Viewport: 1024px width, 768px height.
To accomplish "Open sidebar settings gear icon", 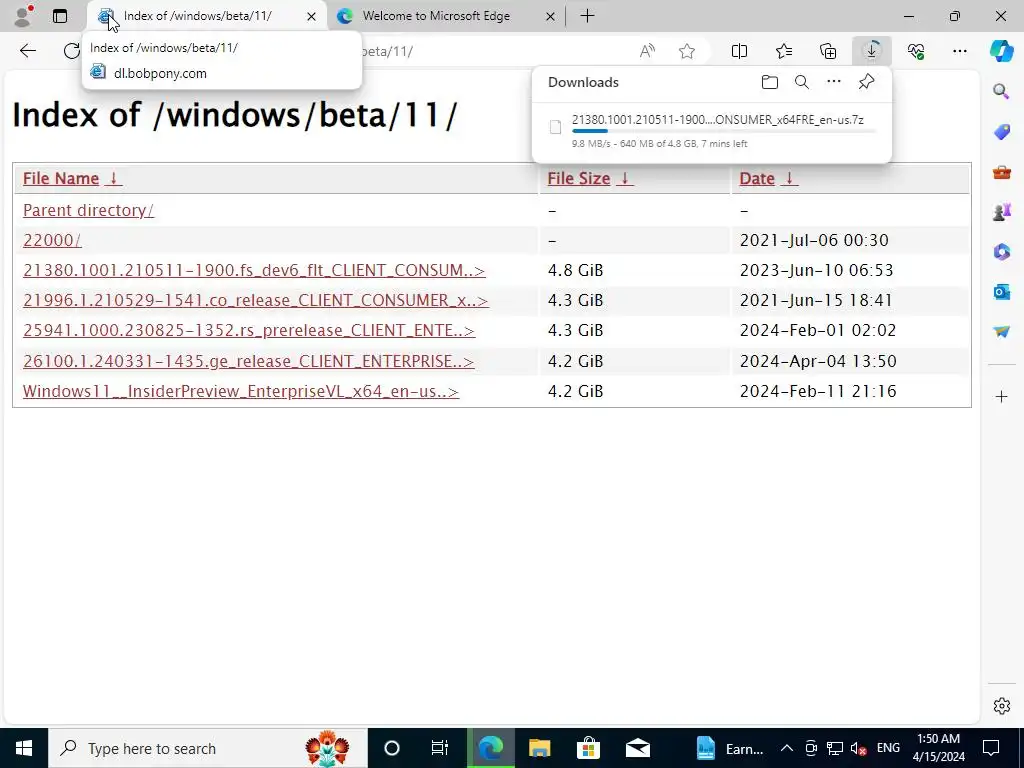I will click(1001, 706).
